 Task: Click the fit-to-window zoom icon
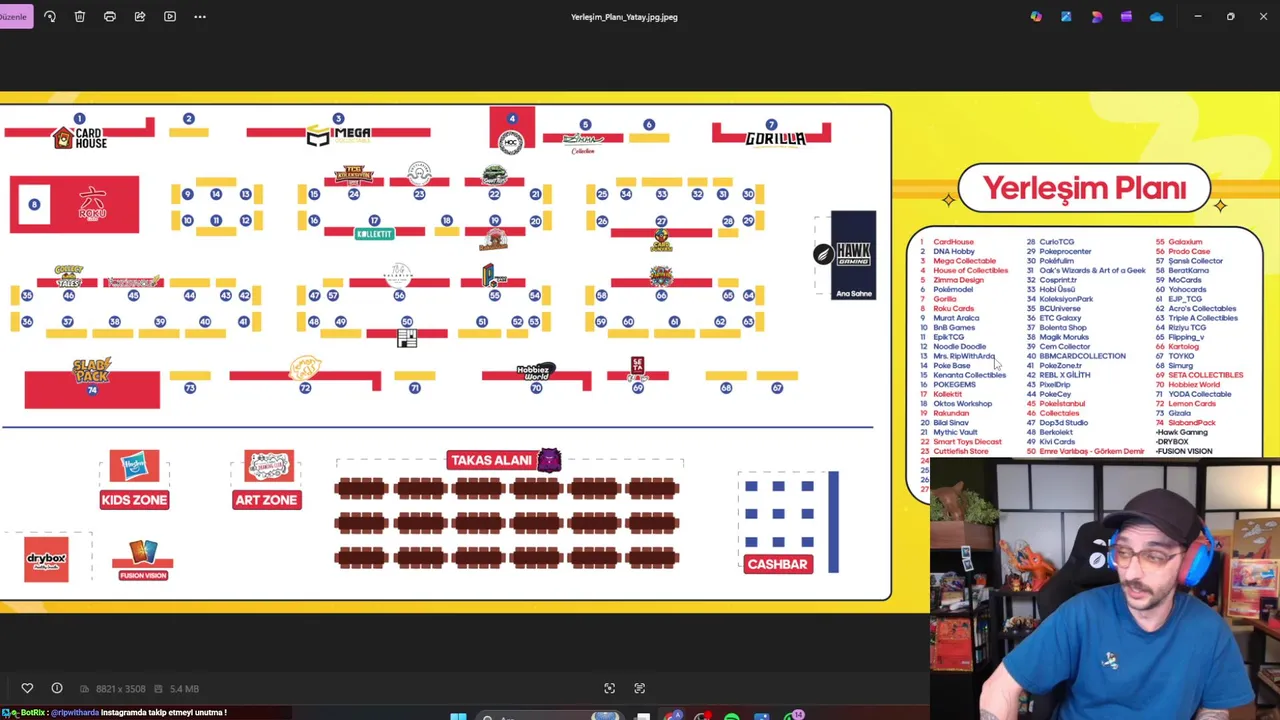point(609,688)
